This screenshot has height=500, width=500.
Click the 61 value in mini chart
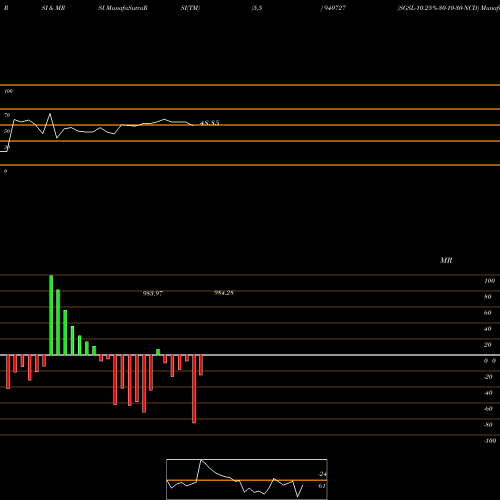point(322,486)
